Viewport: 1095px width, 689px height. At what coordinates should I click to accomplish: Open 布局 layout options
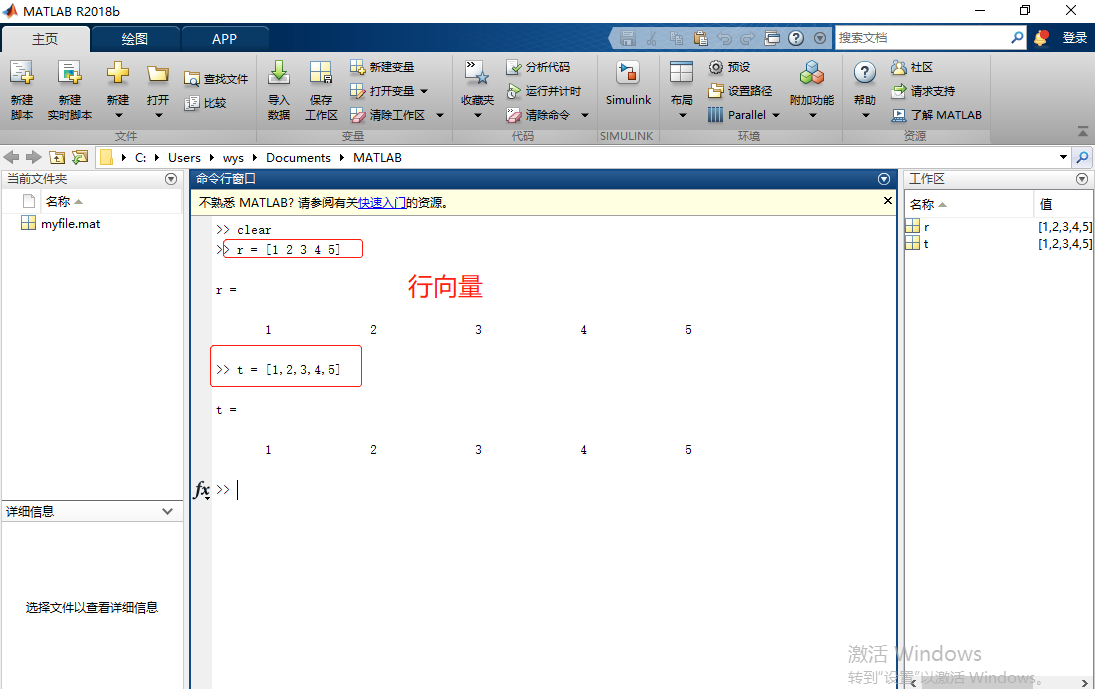pyautogui.click(x=682, y=90)
